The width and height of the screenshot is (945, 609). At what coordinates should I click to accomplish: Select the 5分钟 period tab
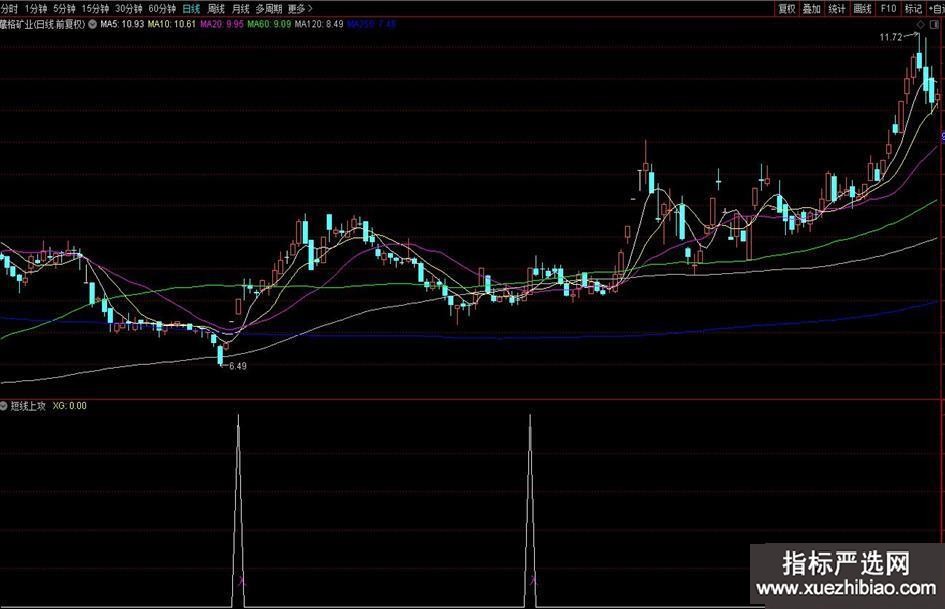[64, 9]
